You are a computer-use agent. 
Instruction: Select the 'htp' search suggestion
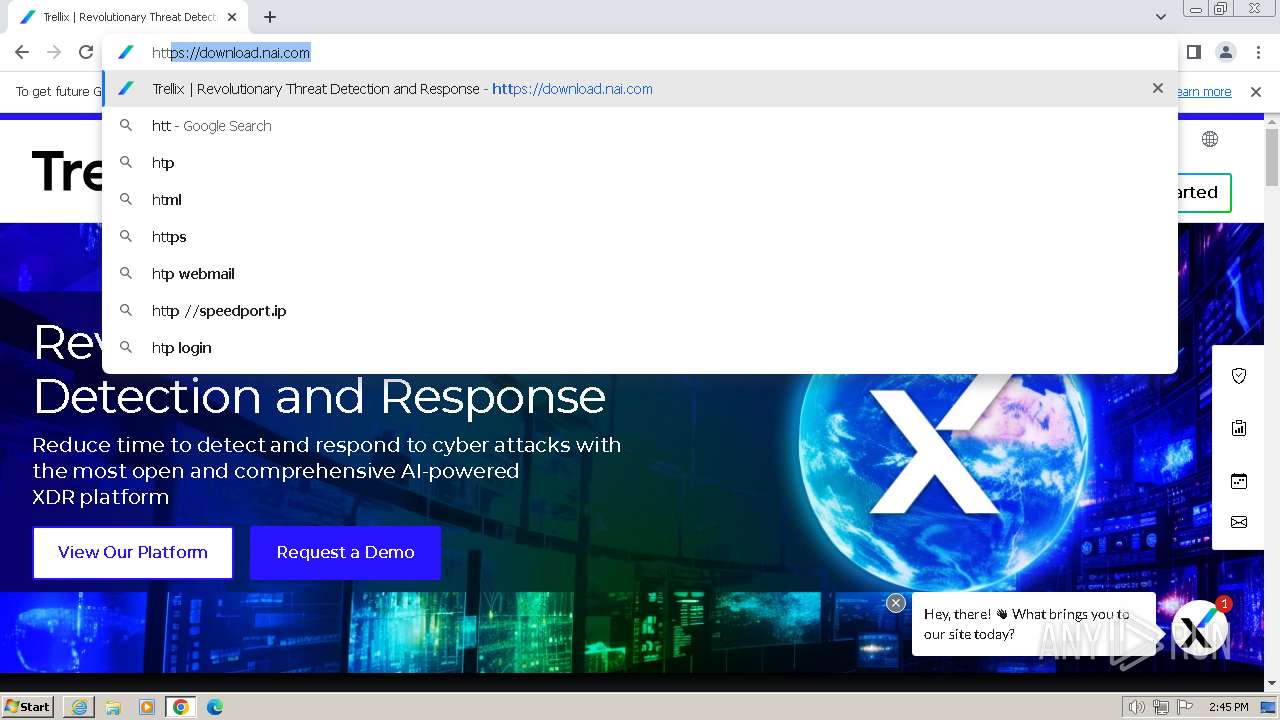click(x=640, y=163)
